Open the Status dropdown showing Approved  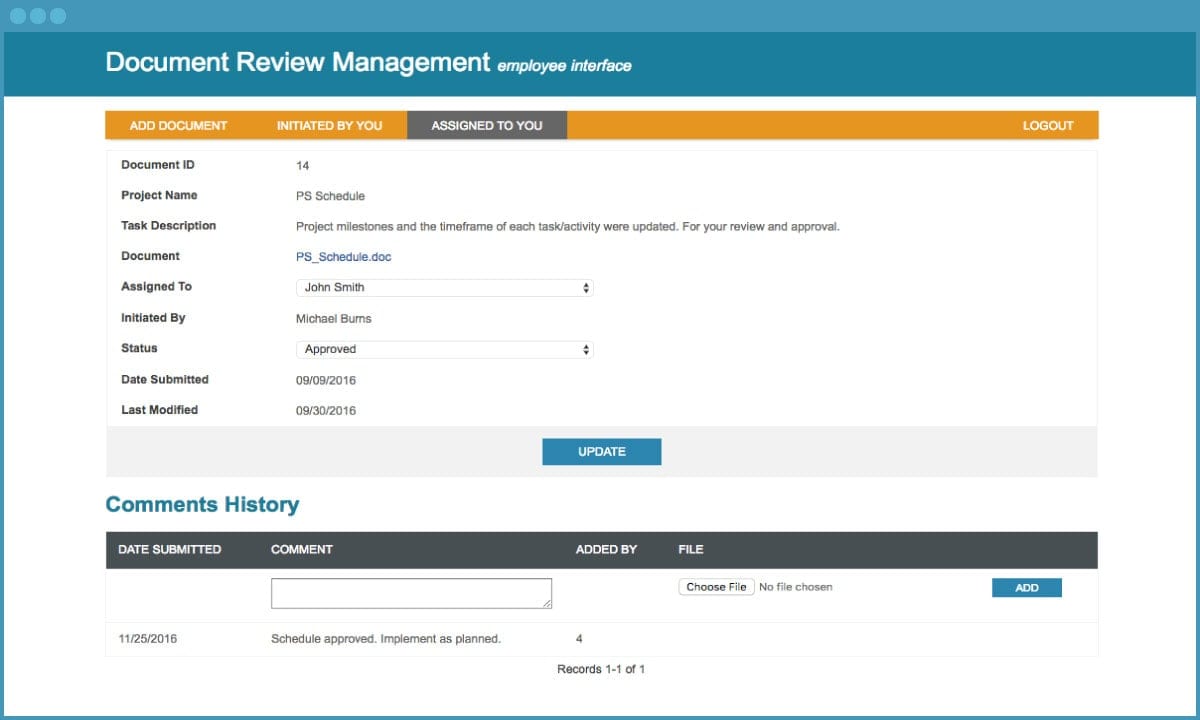[444, 349]
